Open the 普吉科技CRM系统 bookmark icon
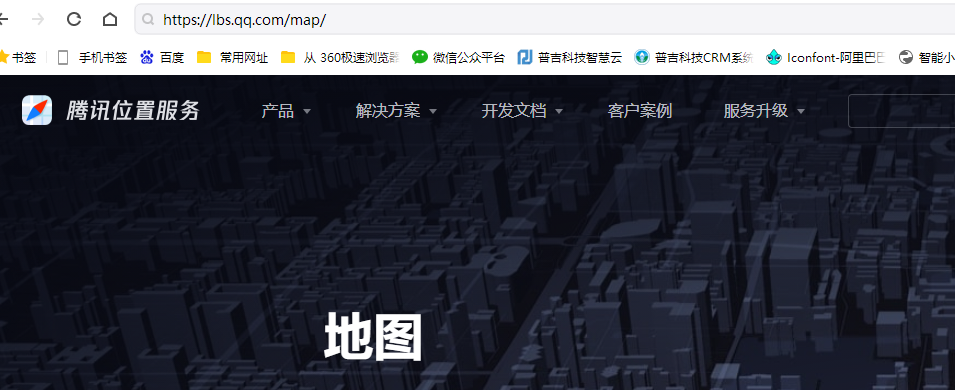This screenshot has height=390, width=955. click(641, 57)
